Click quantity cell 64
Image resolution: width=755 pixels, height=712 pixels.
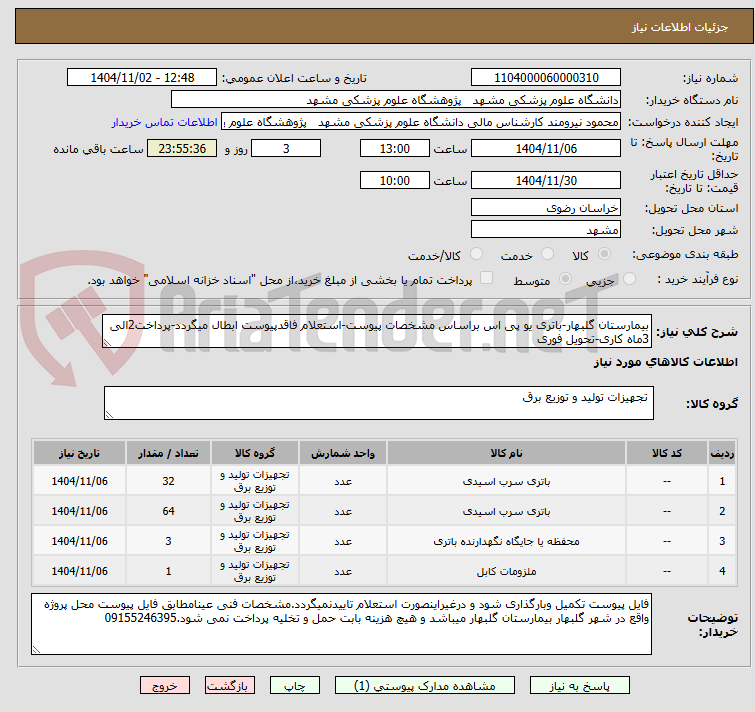tap(168, 511)
